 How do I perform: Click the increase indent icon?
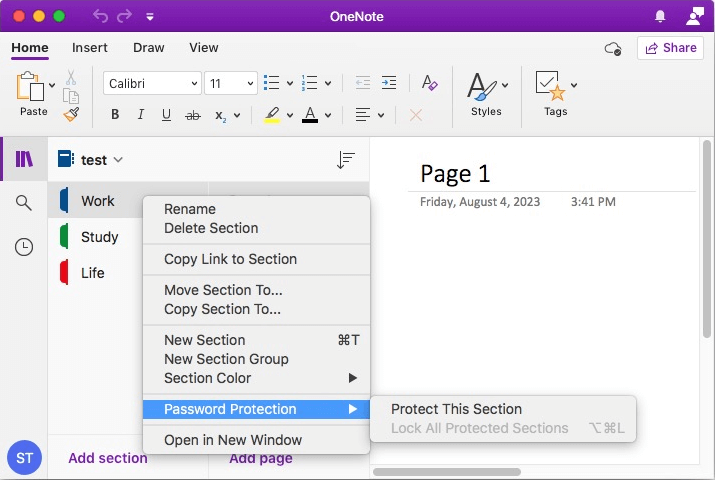pyautogui.click(x=389, y=83)
